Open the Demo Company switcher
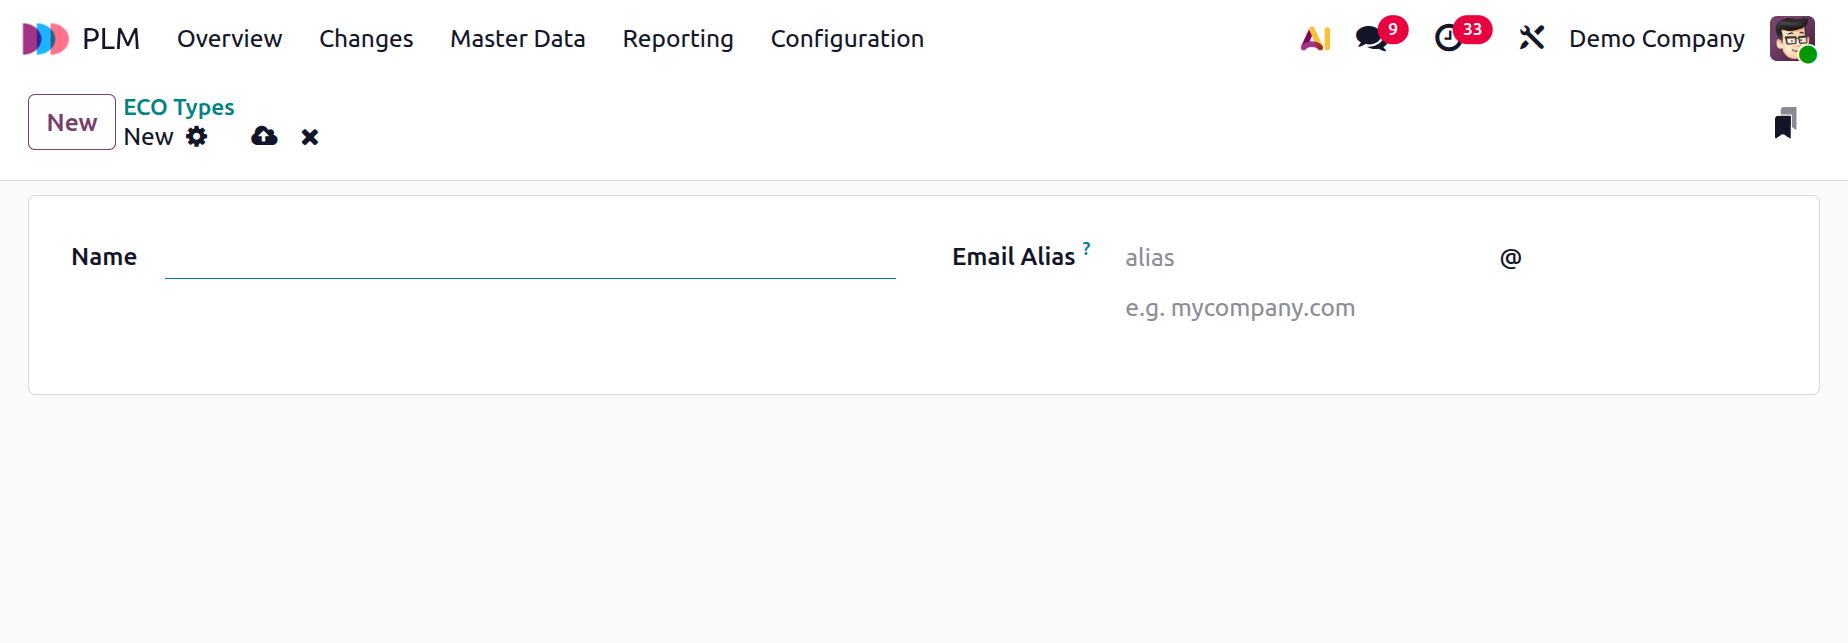Screen dimensions: 1848x643 click(1656, 39)
